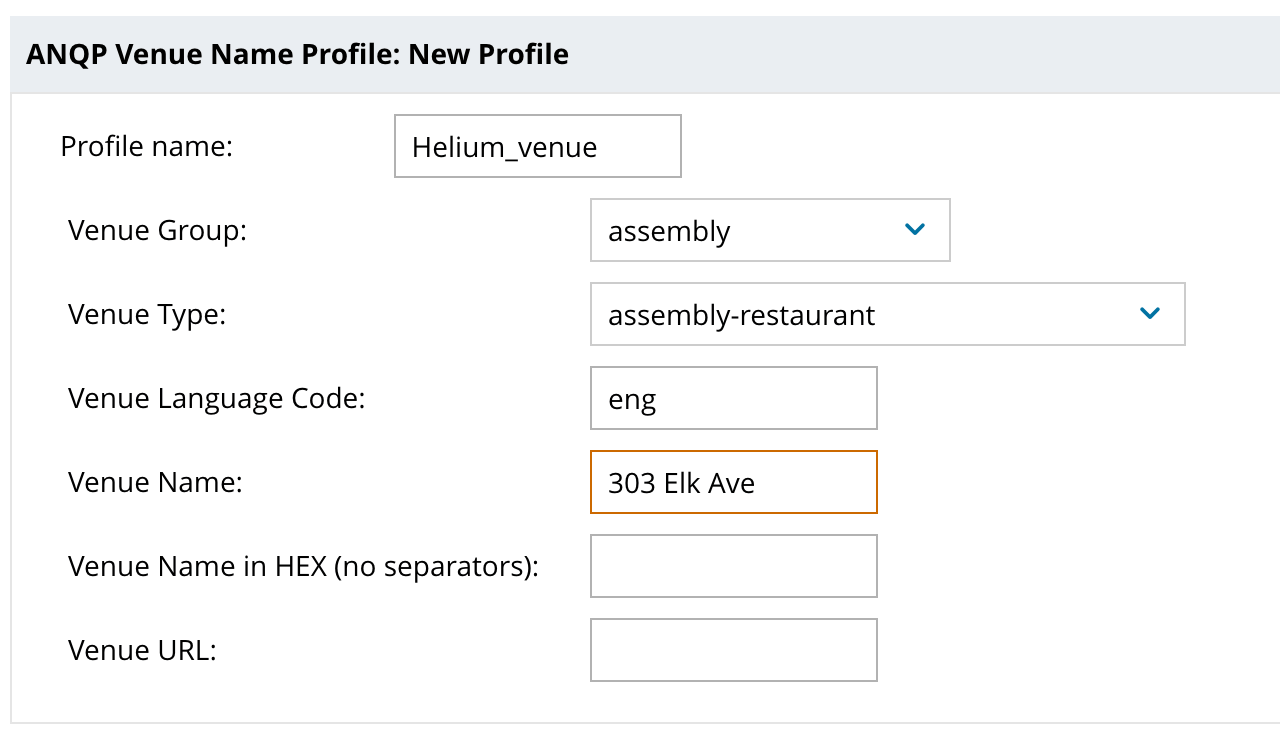1280x752 pixels.
Task: Place cursor on '303 Elk Ave' text
Action: pos(681,484)
